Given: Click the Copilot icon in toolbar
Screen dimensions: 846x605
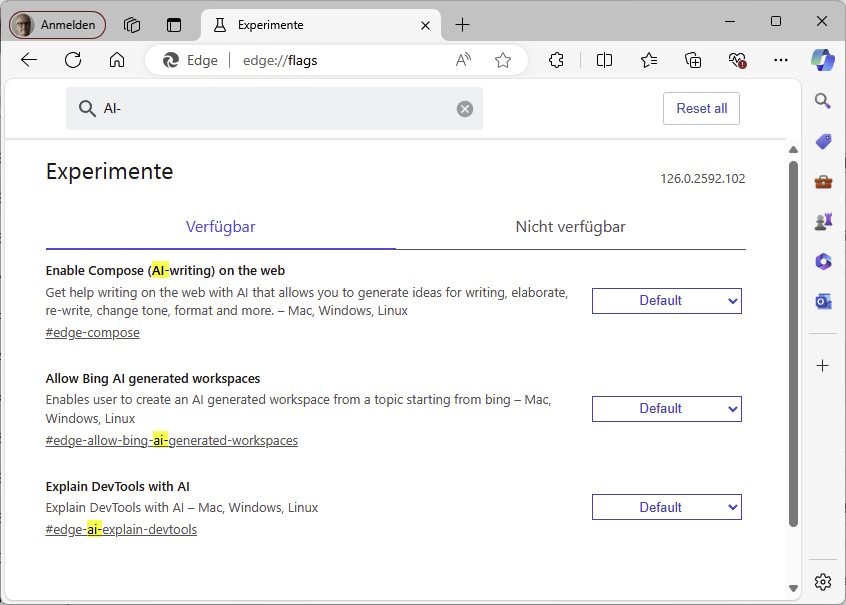Looking at the screenshot, I should coord(822,60).
